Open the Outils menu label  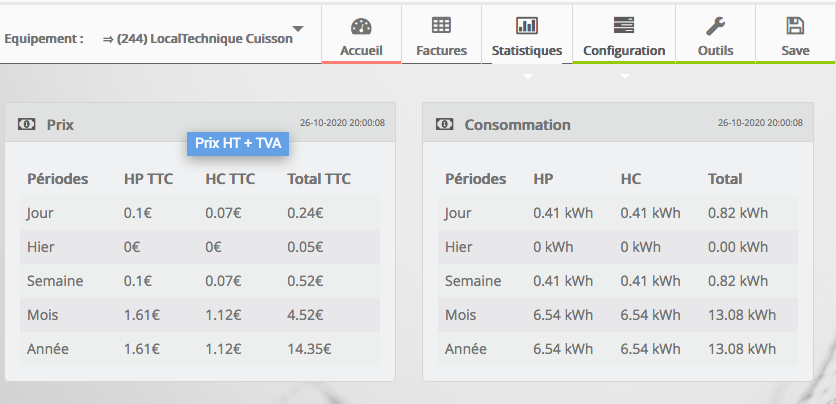pyautogui.click(x=715, y=50)
